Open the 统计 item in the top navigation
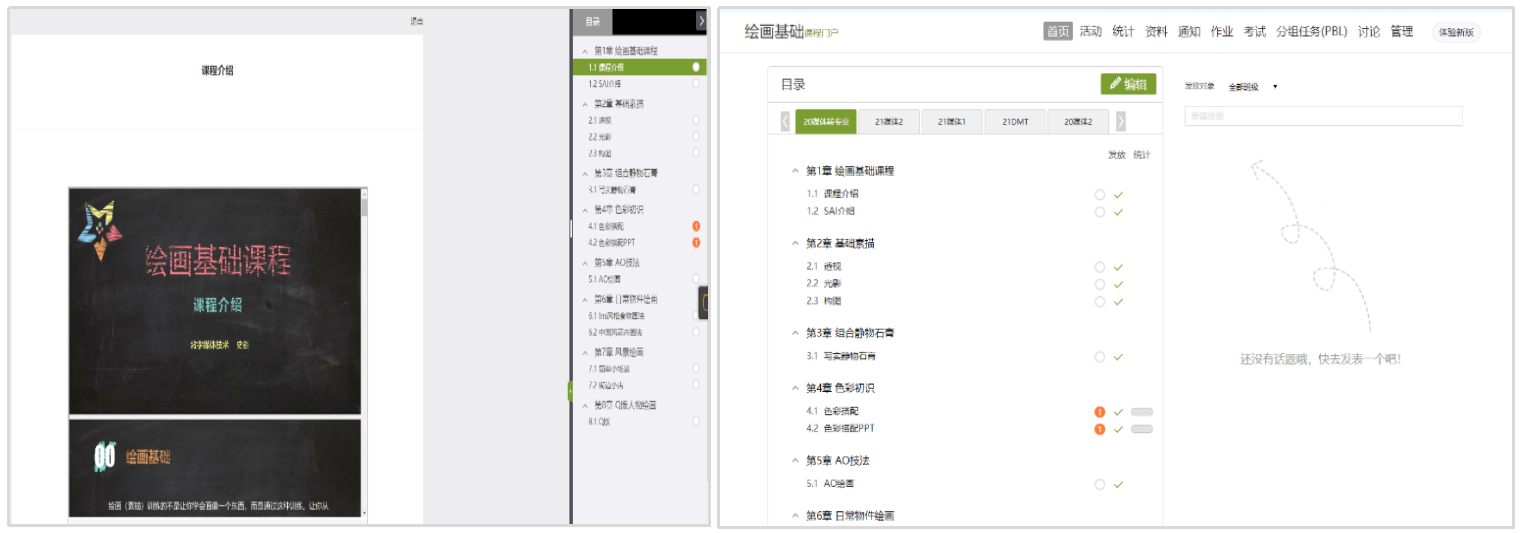1520x533 pixels. (x=1123, y=32)
